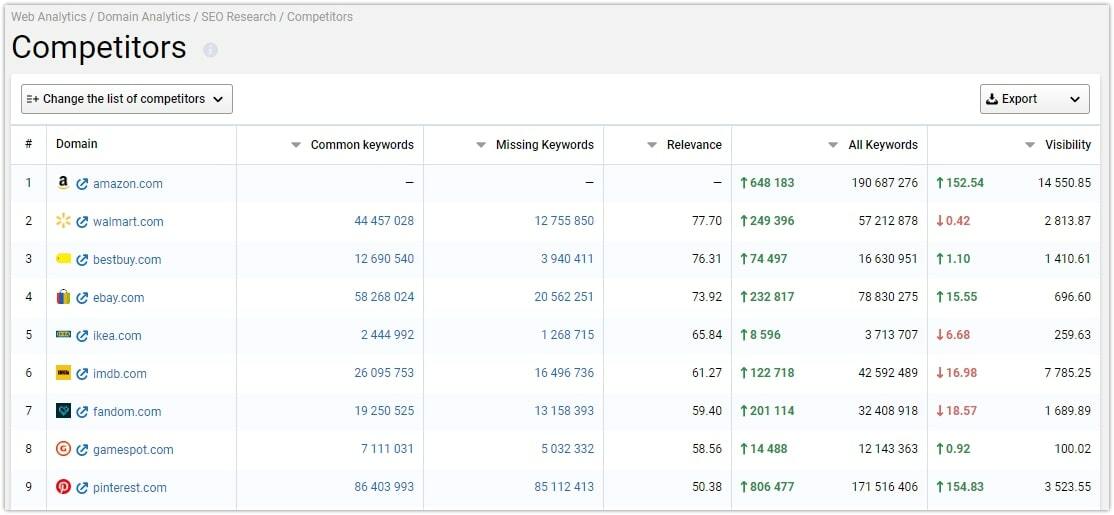Go to SEO Research breadcrumb
This screenshot has height=515, width=1114.
click(239, 16)
